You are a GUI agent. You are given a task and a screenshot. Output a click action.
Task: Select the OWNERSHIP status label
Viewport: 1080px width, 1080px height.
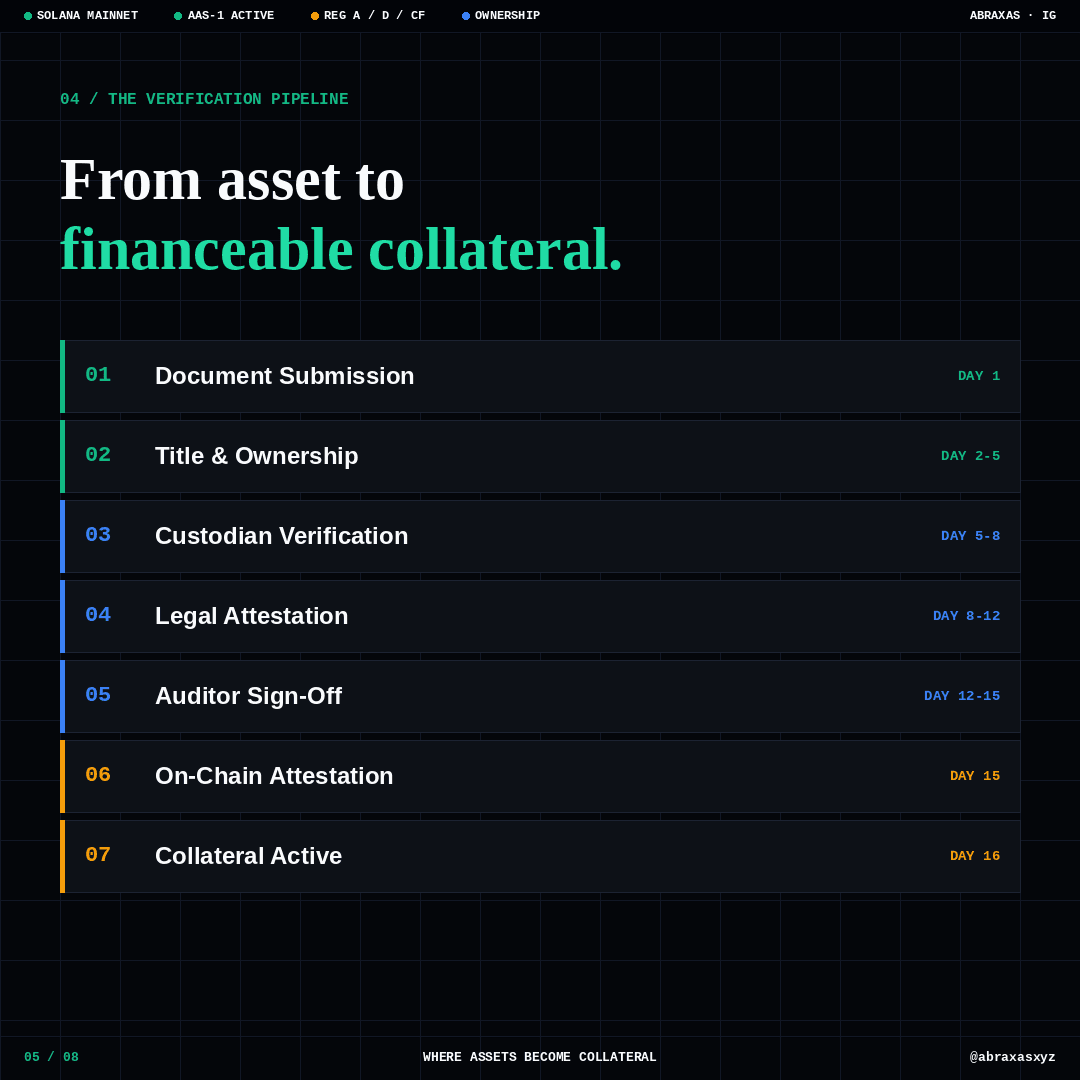[x=508, y=15]
